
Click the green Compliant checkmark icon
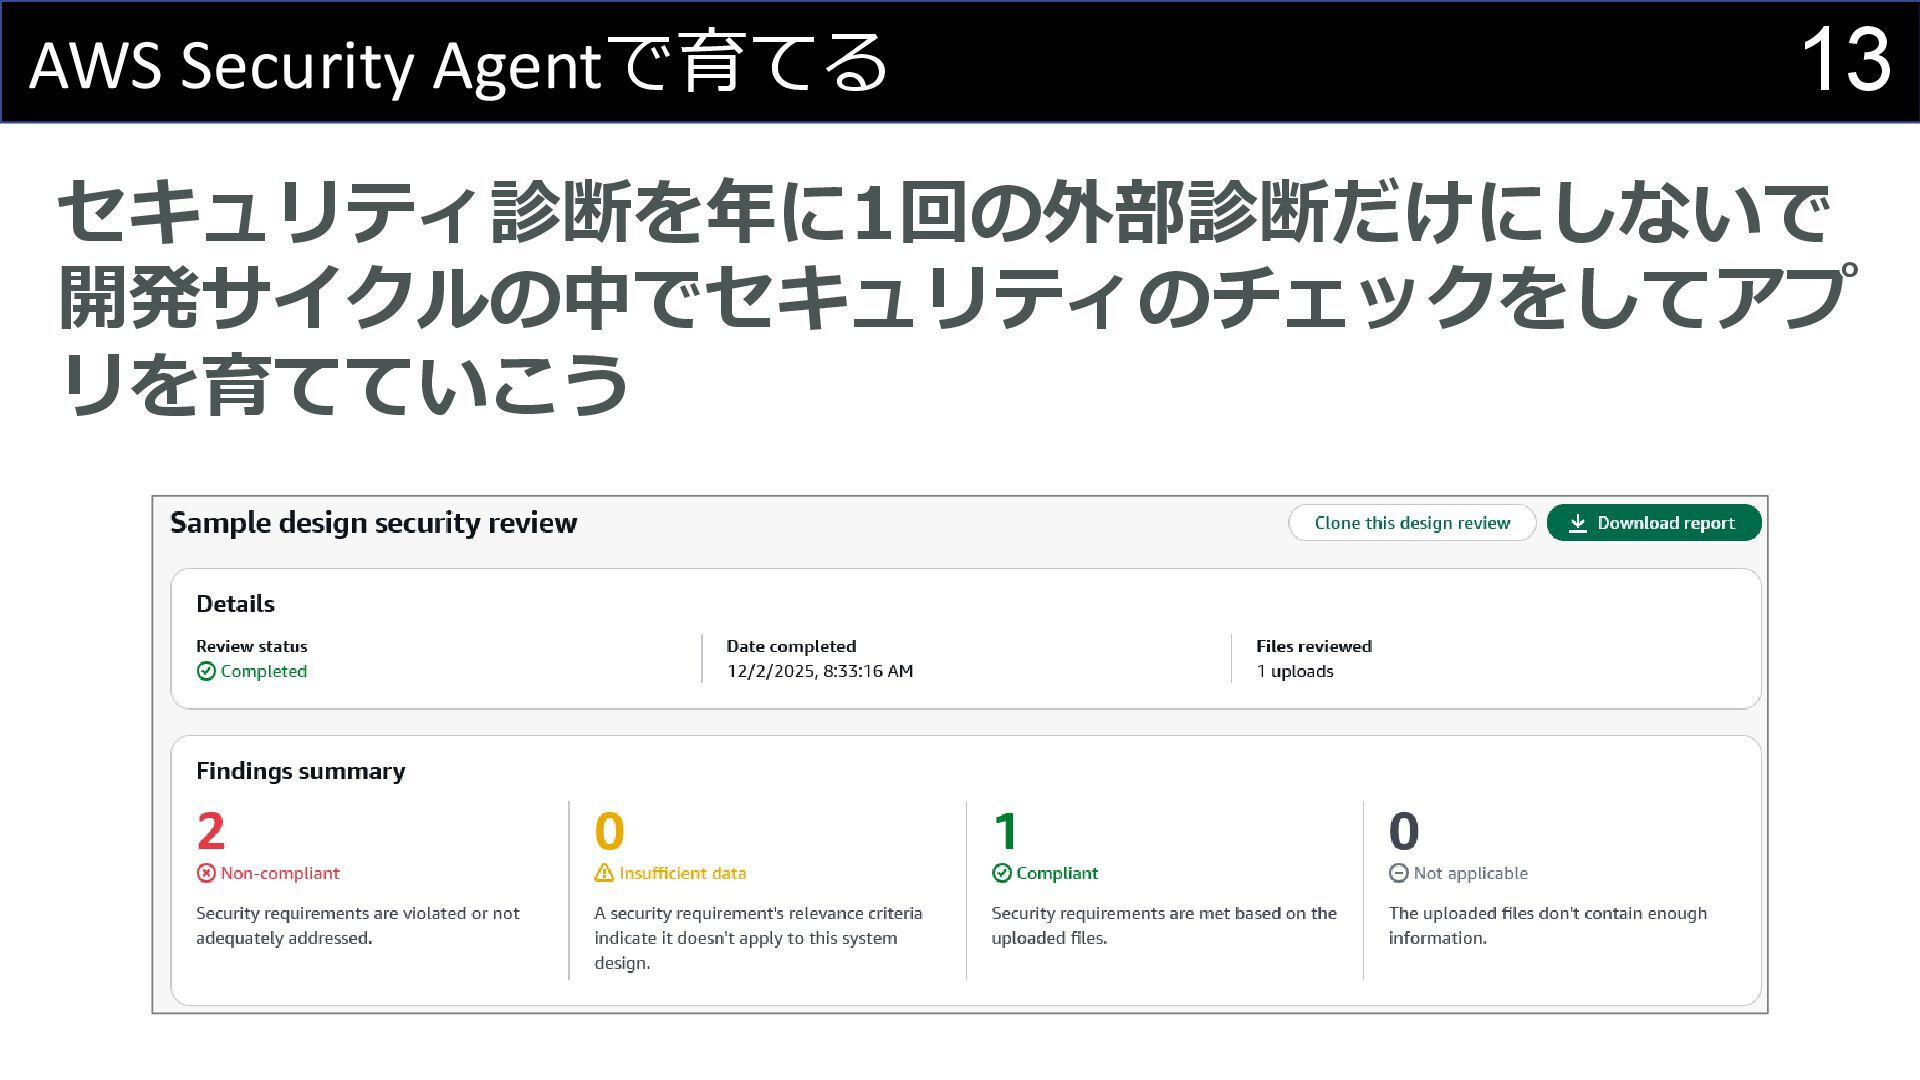[1001, 873]
